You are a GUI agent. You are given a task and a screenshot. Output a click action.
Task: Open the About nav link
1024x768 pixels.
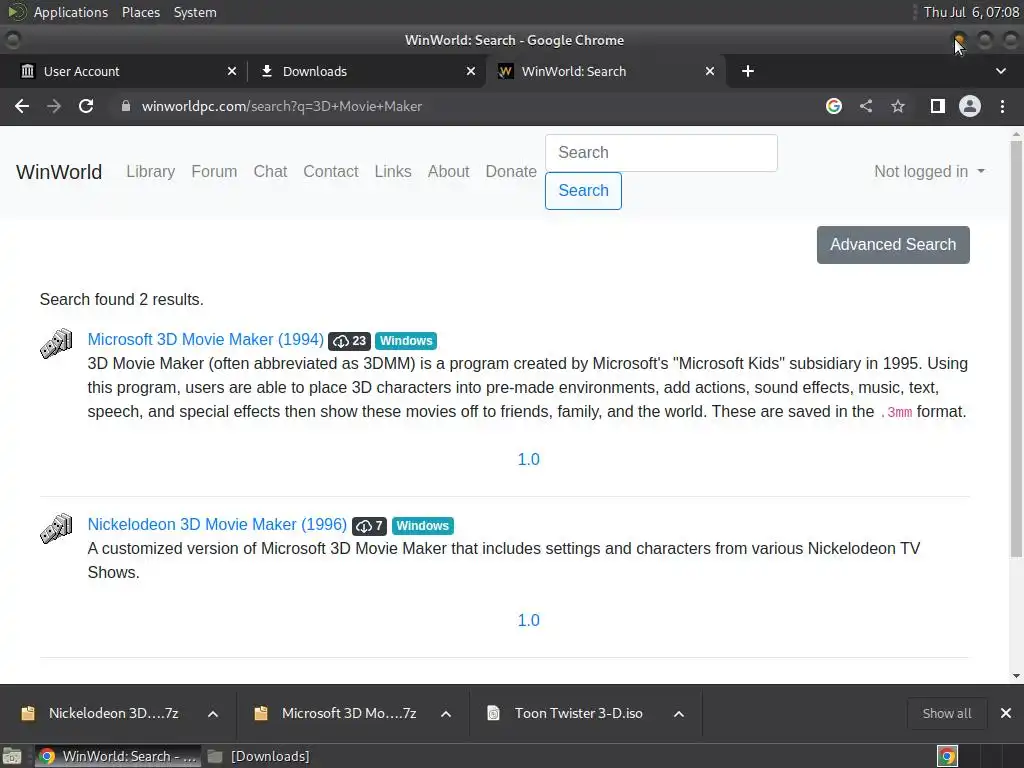(449, 172)
